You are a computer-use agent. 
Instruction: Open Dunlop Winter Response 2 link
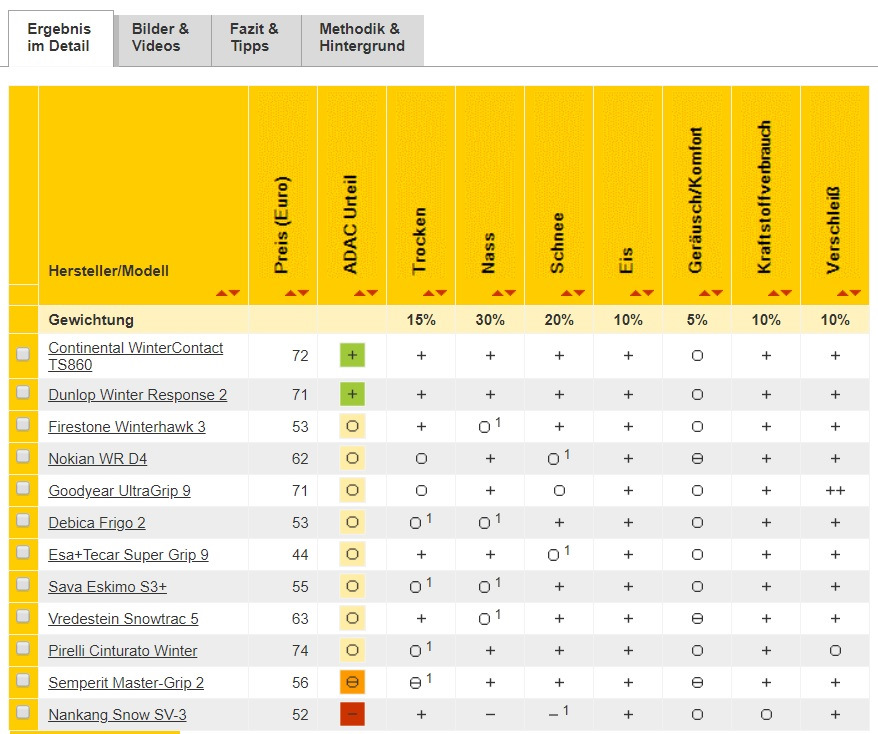[x=138, y=395]
